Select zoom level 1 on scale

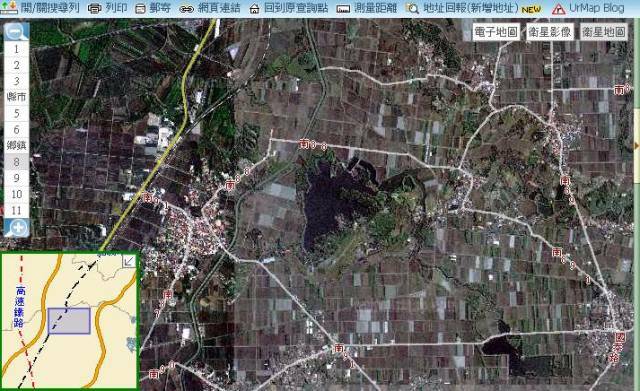click(16, 49)
